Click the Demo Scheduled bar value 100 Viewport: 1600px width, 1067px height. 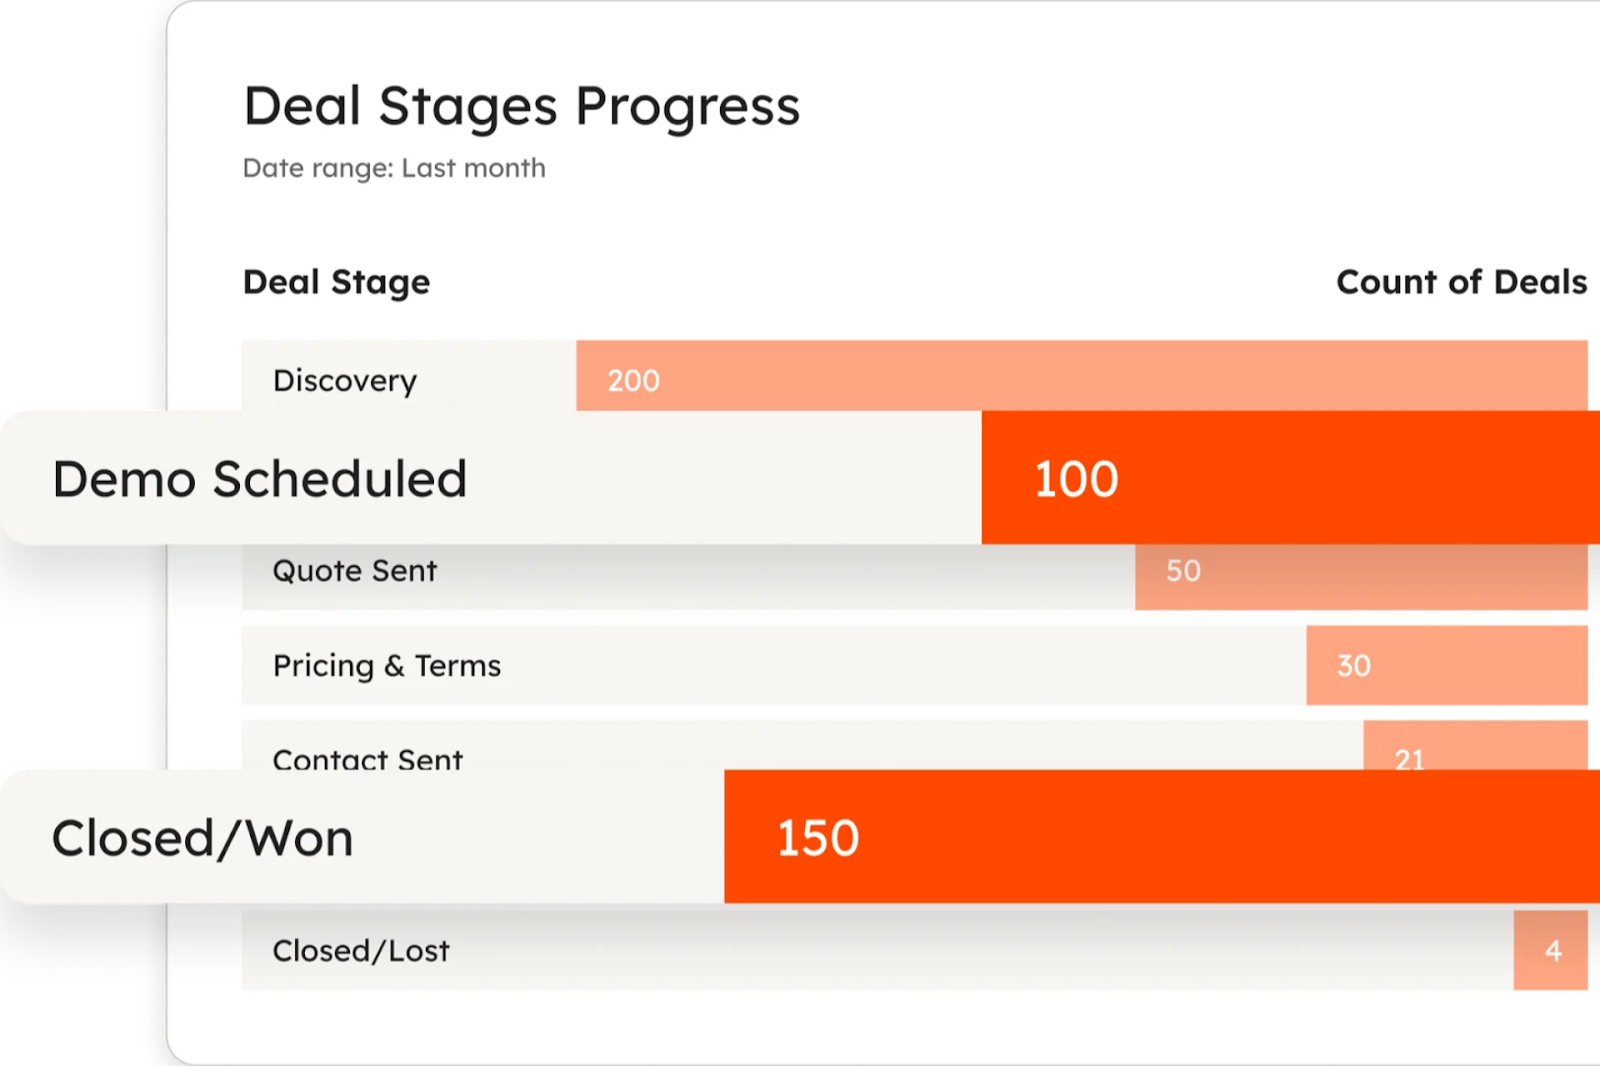(1076, 479)
